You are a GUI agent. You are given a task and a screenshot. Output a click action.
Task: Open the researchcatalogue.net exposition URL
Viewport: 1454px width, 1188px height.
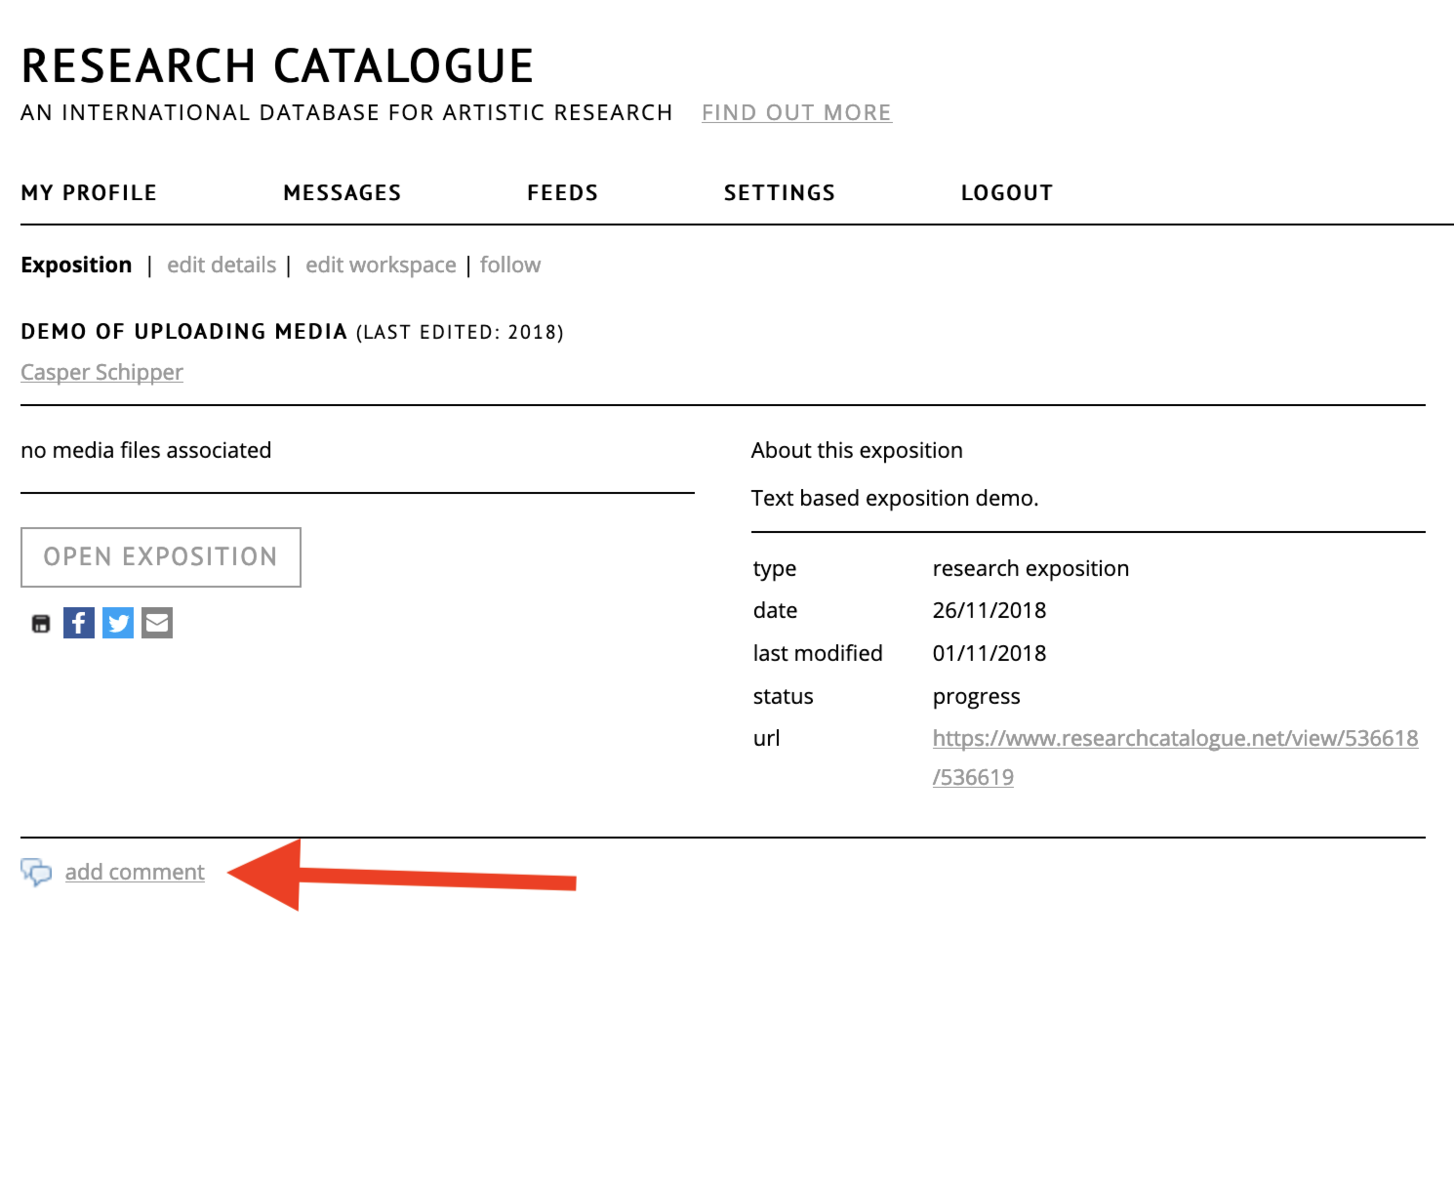[x=1174, y=739]
